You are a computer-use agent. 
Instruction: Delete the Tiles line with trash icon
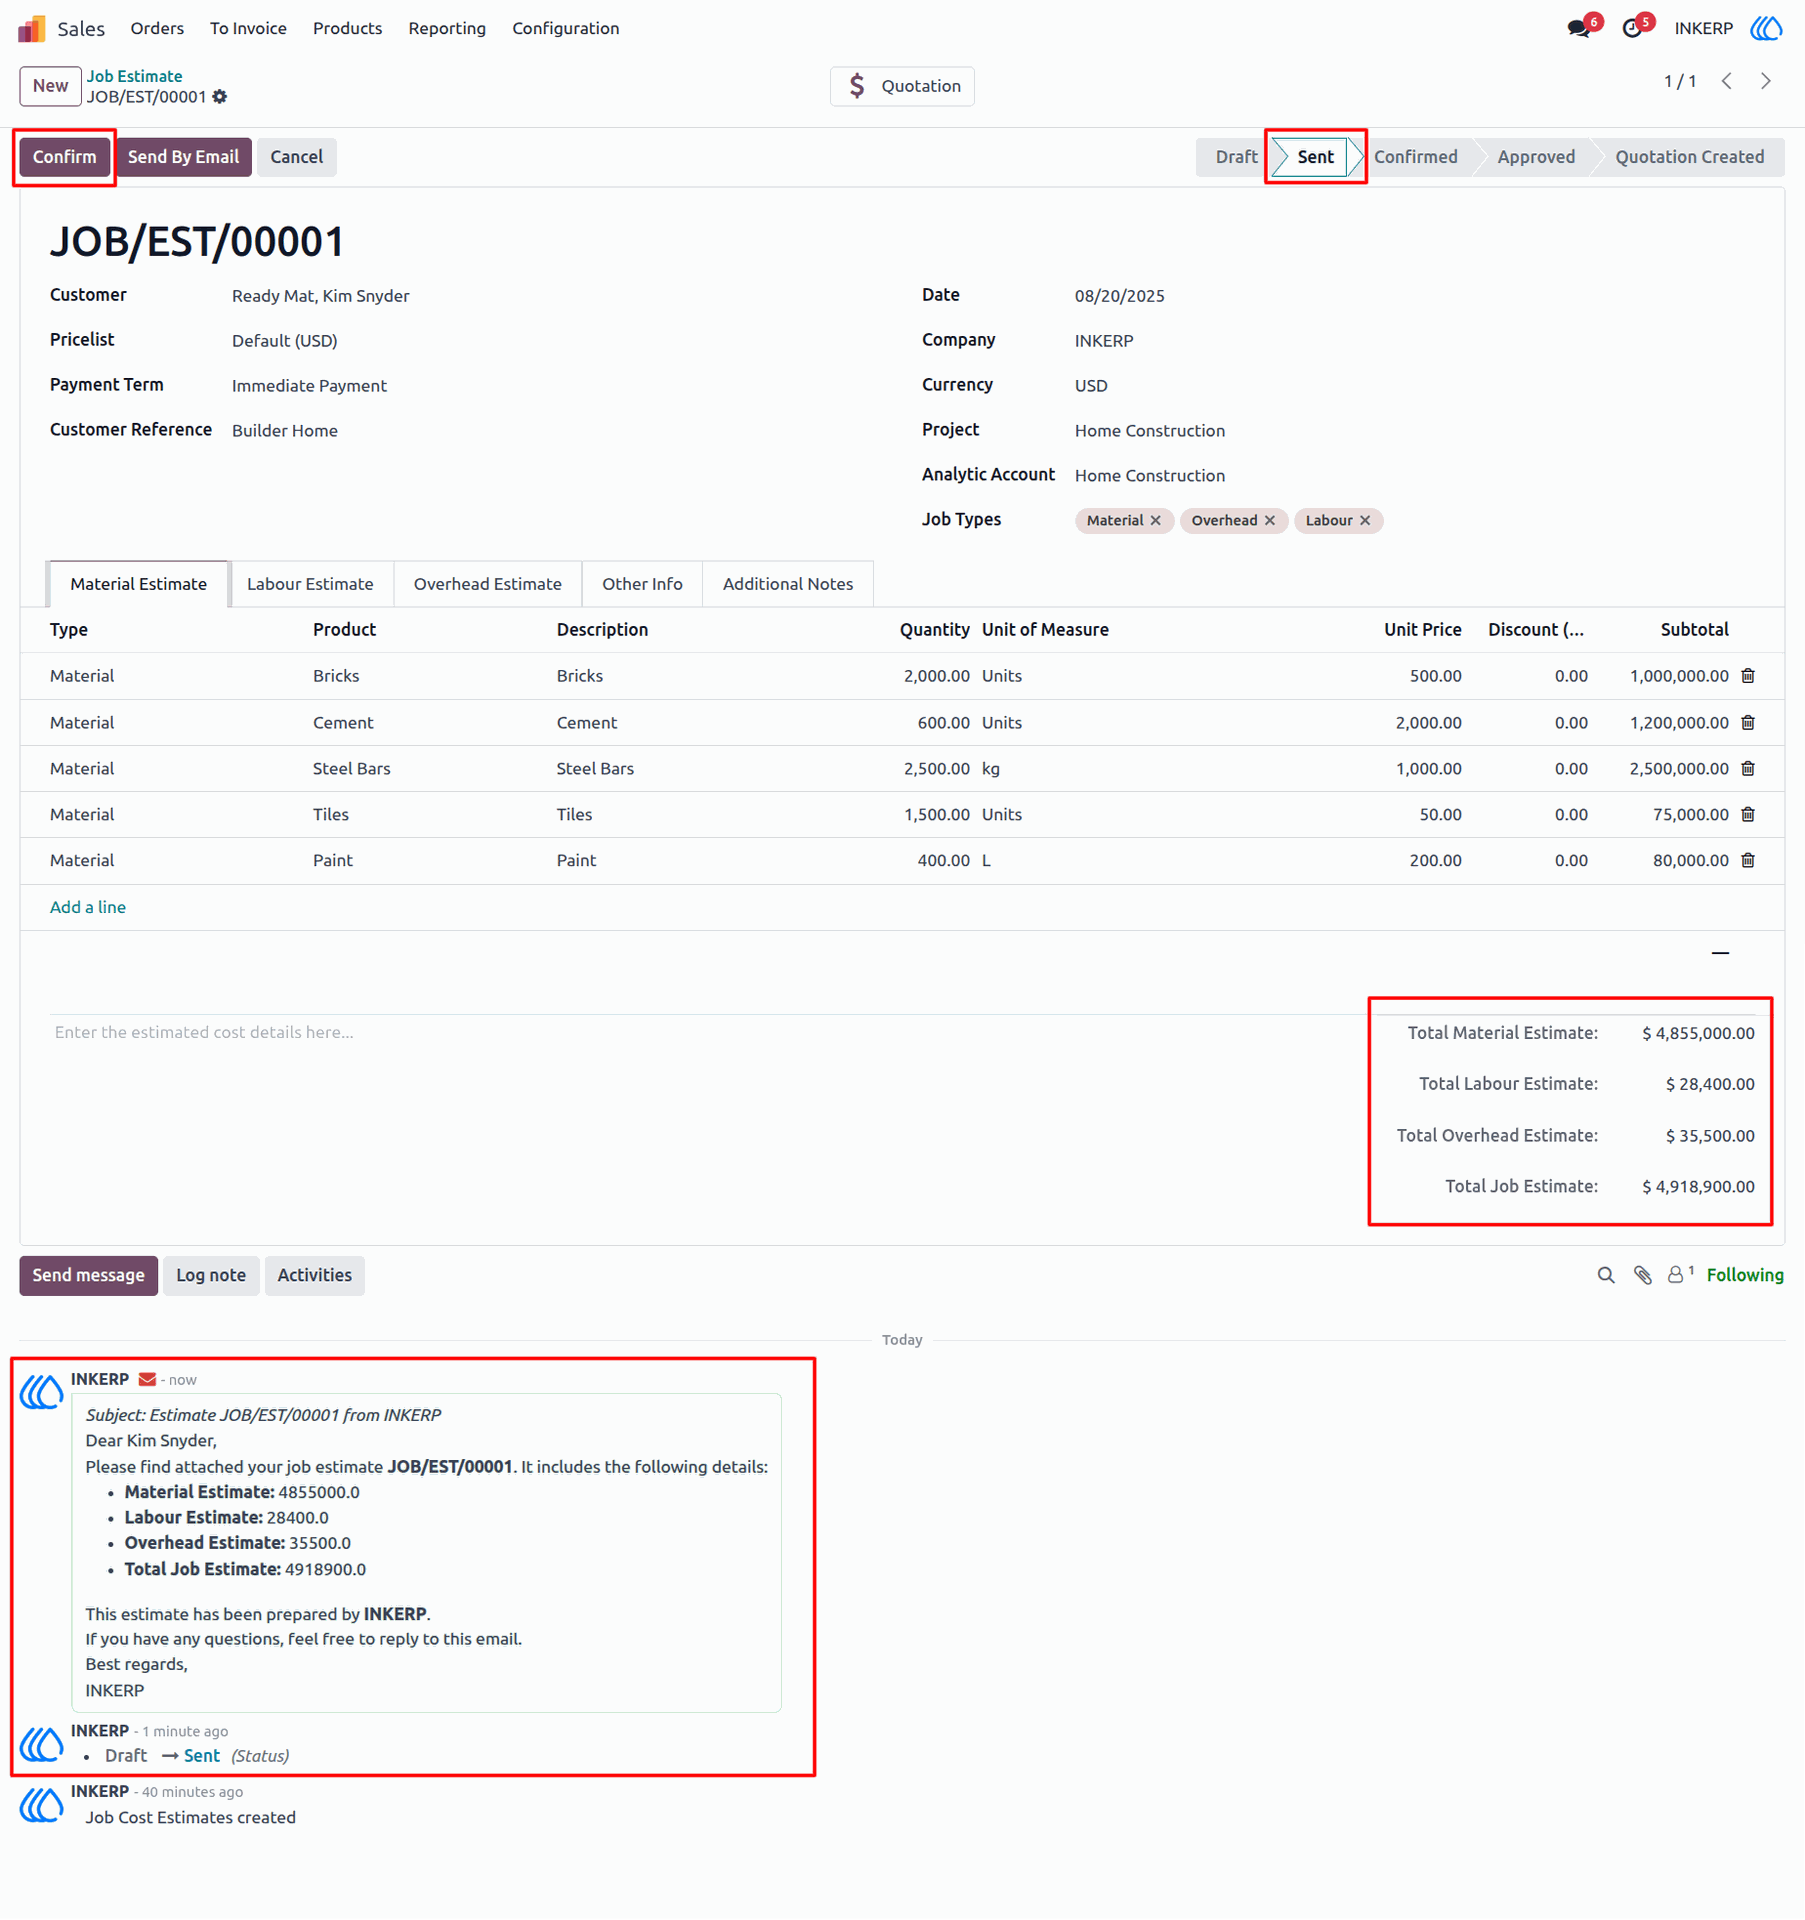[1748, 814]
